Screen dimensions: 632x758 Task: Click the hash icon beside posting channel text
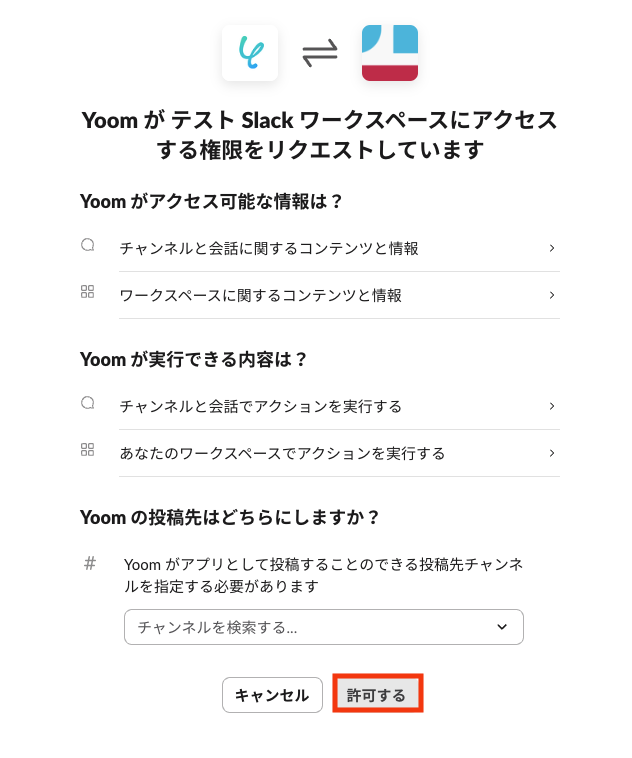tap(90, 563)
